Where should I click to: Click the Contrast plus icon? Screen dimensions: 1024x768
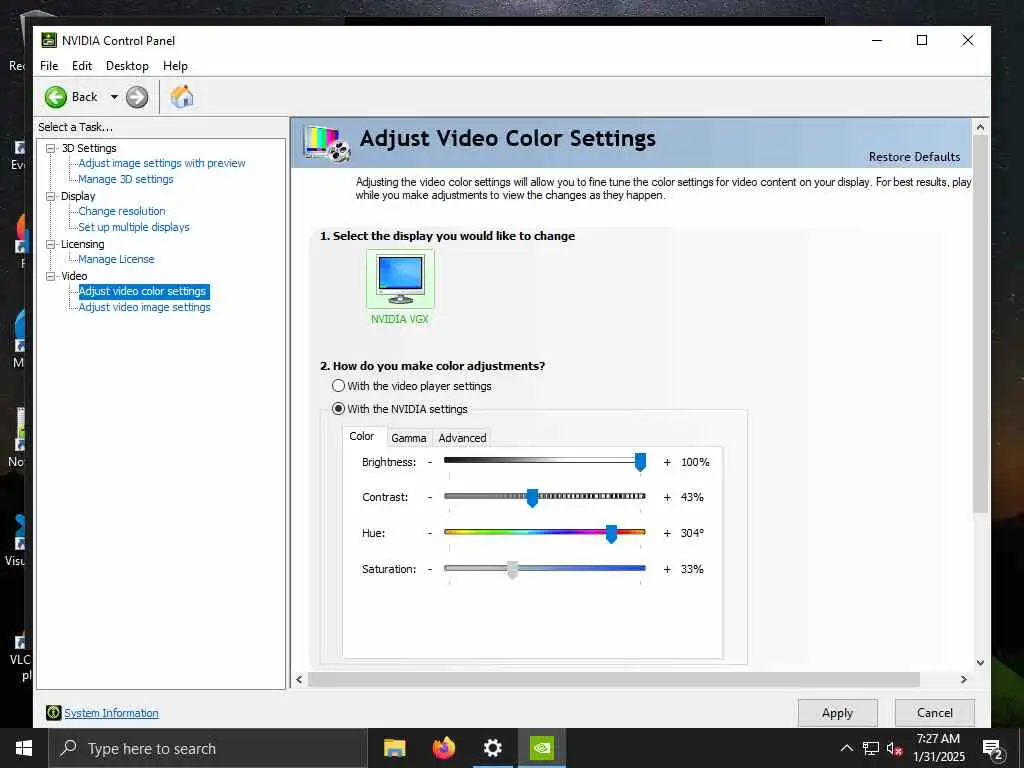tap(667, 498)
